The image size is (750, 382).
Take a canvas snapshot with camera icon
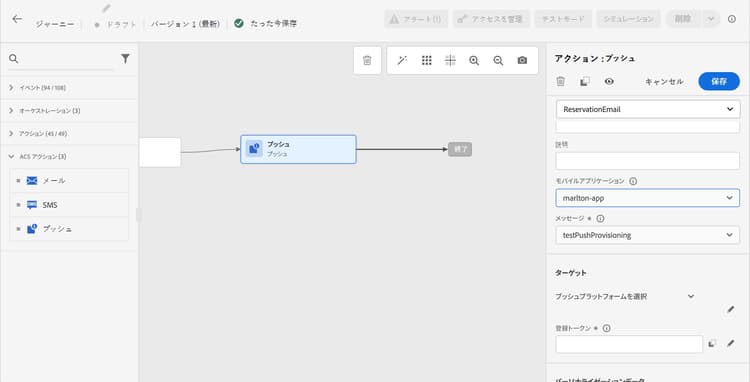pos(522,60)
